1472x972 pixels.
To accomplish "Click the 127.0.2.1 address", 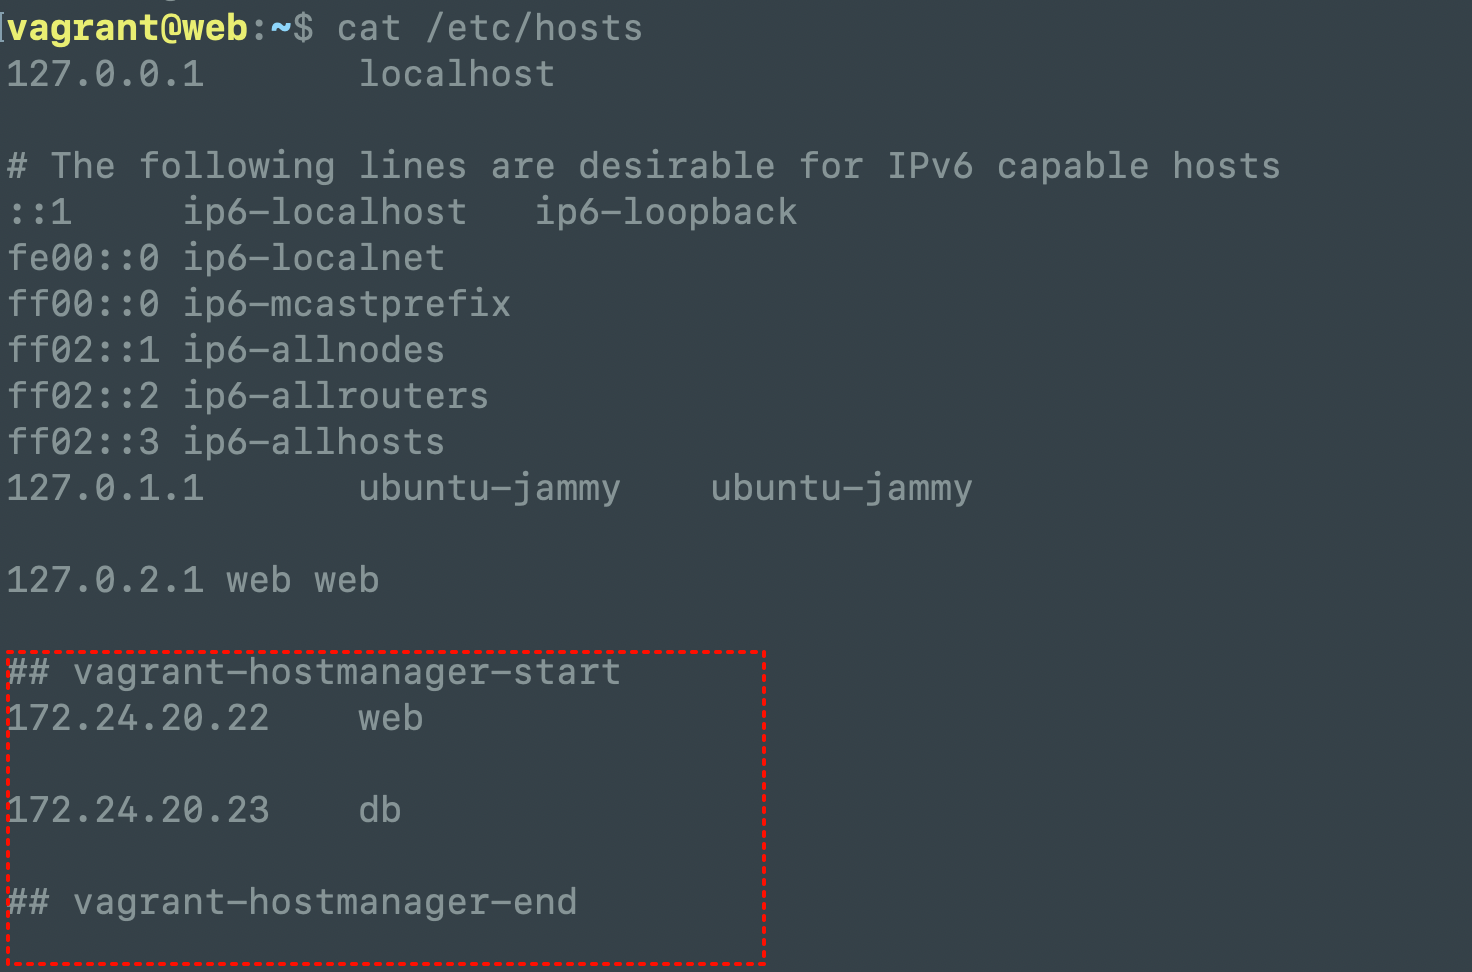I will (x=105, y=580).
